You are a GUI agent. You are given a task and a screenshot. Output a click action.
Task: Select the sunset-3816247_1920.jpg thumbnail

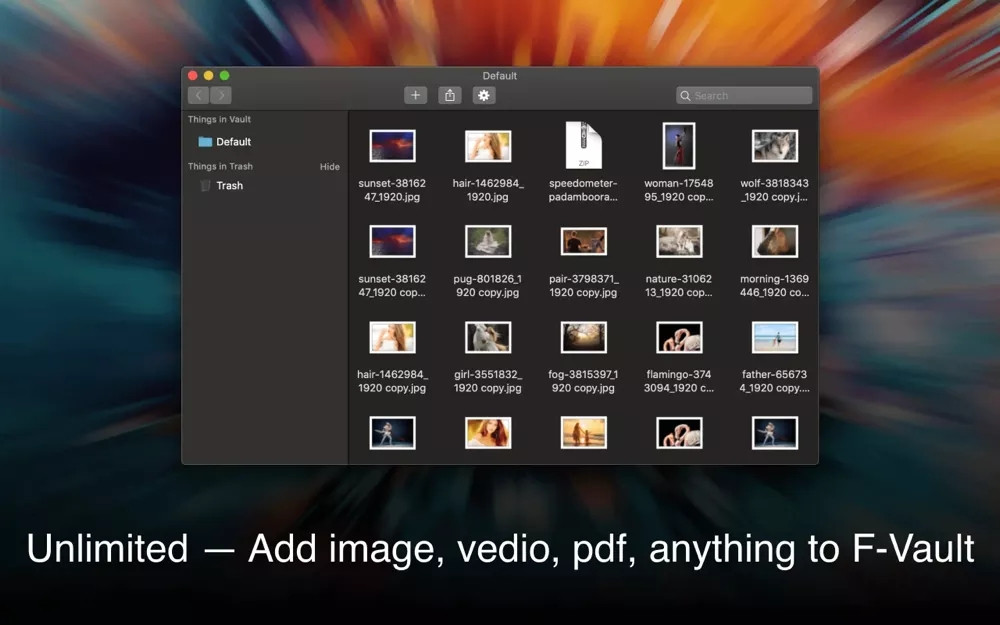point(392,146)
